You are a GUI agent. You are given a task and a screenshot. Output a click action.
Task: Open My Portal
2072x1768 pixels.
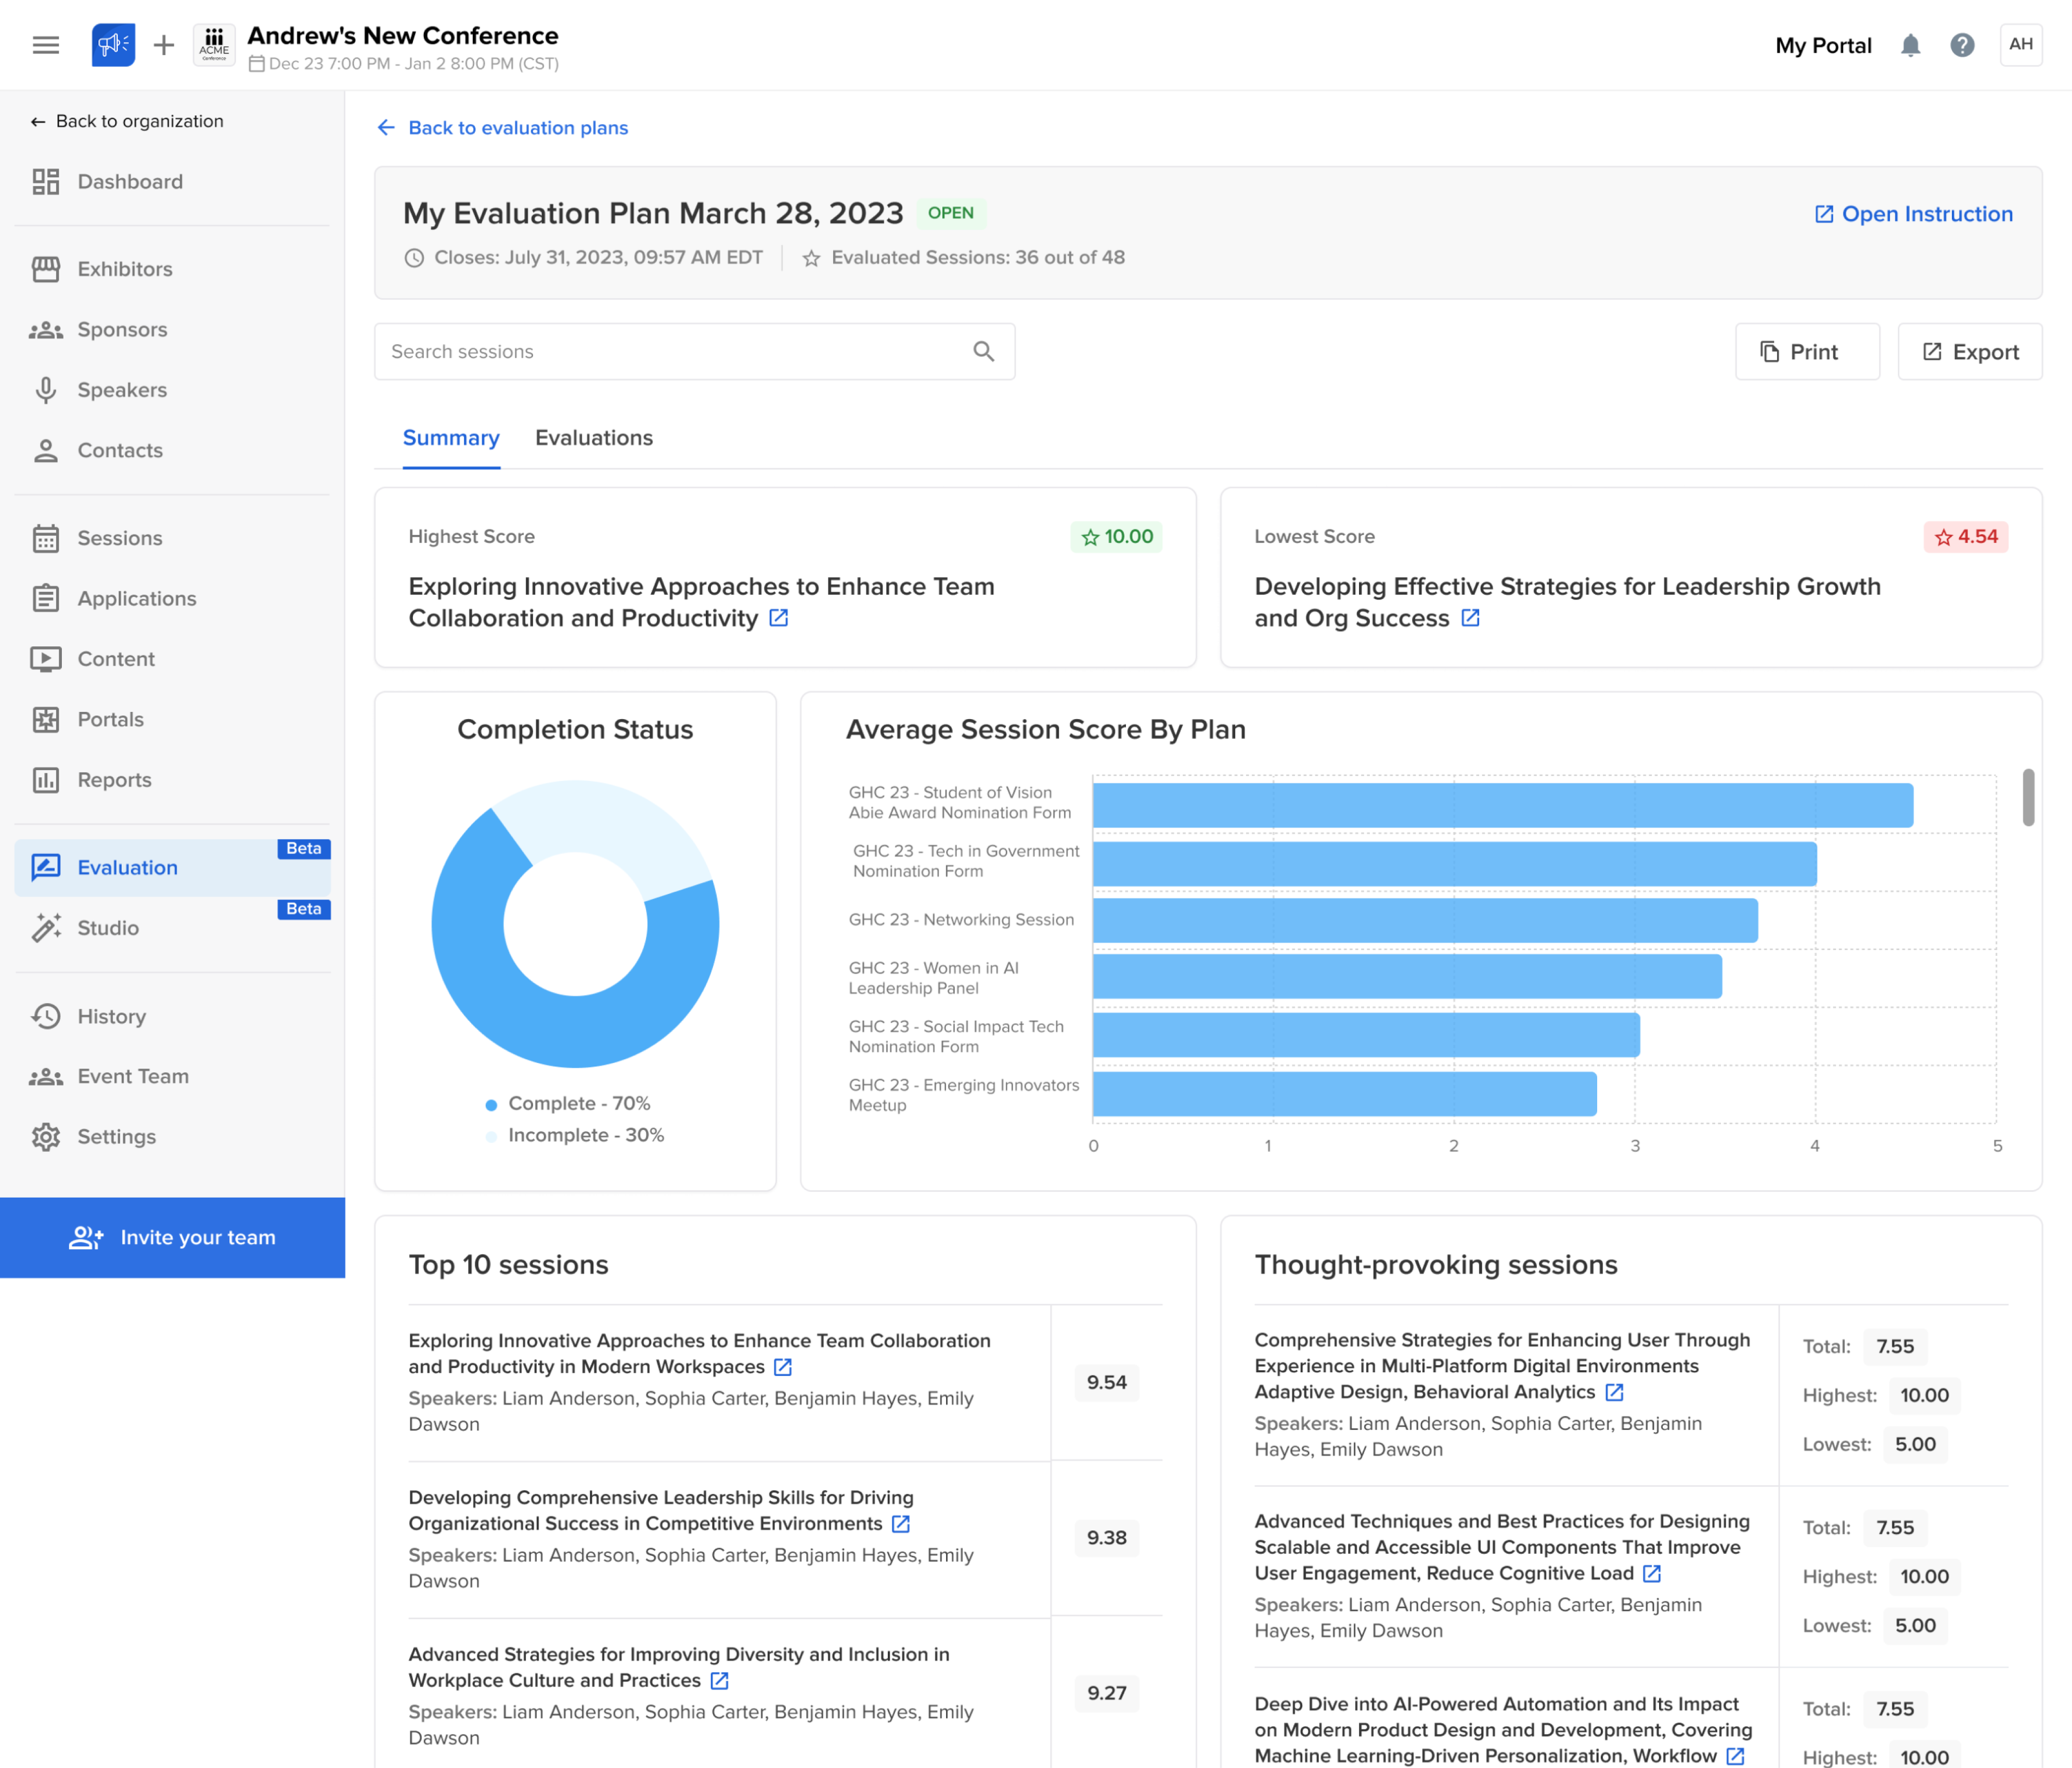tap(1822, 45)
